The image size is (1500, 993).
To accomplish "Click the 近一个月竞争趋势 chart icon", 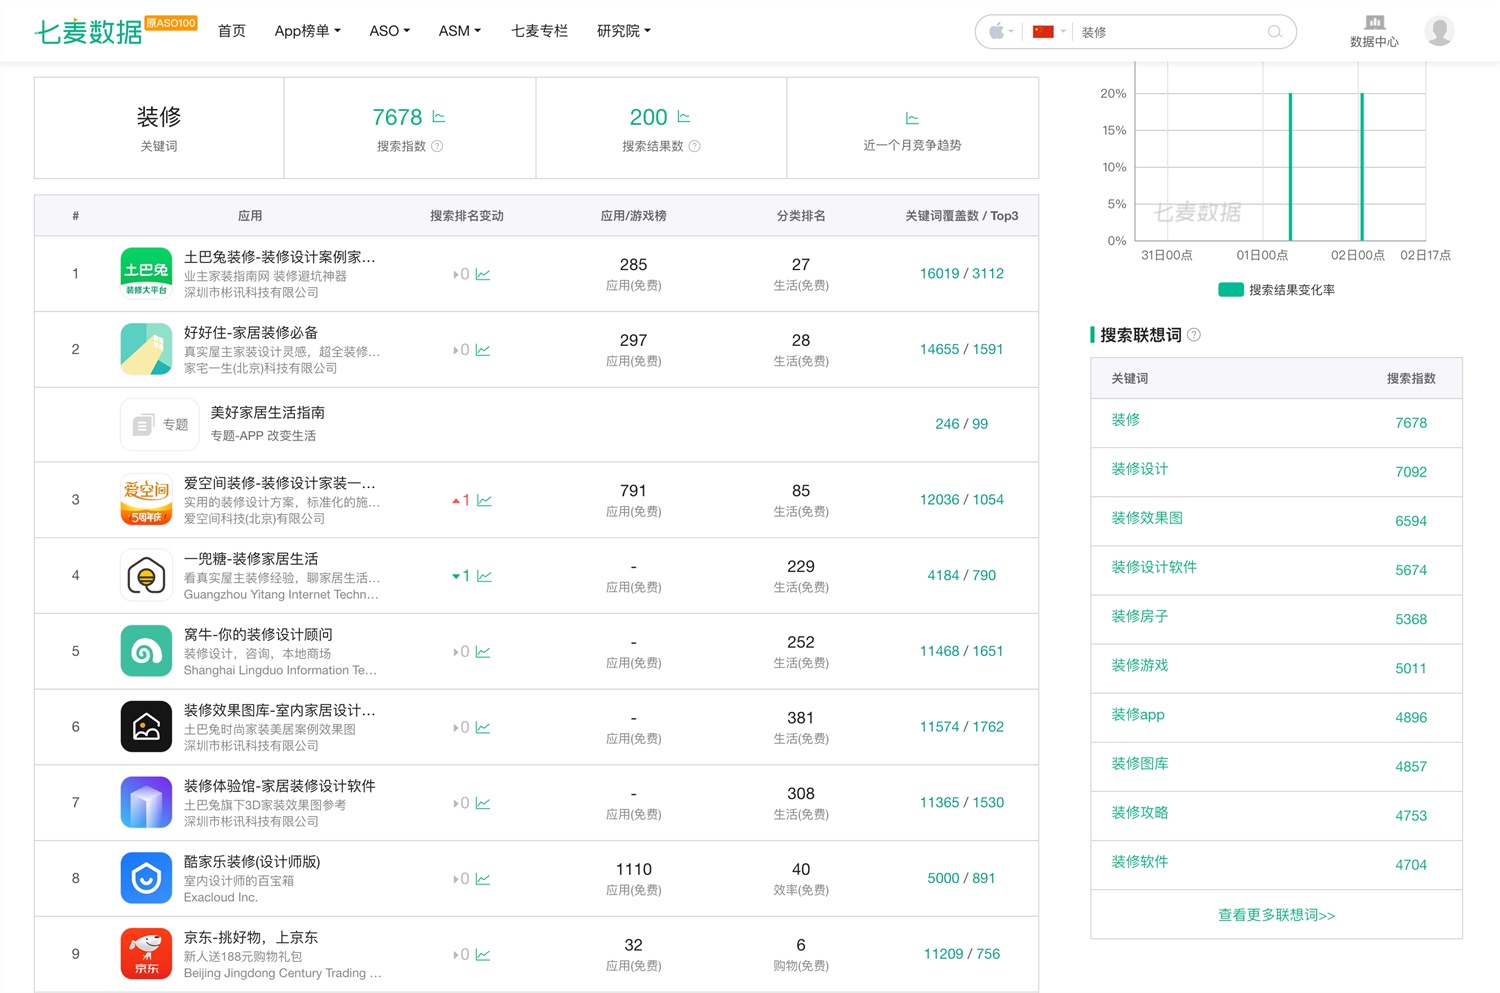I will pyautogui.click(x=912, y=119).
